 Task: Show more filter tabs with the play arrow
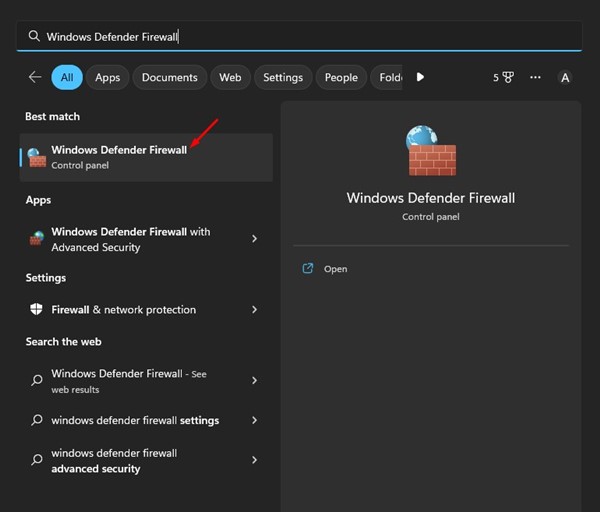click(x=420, y=77)
